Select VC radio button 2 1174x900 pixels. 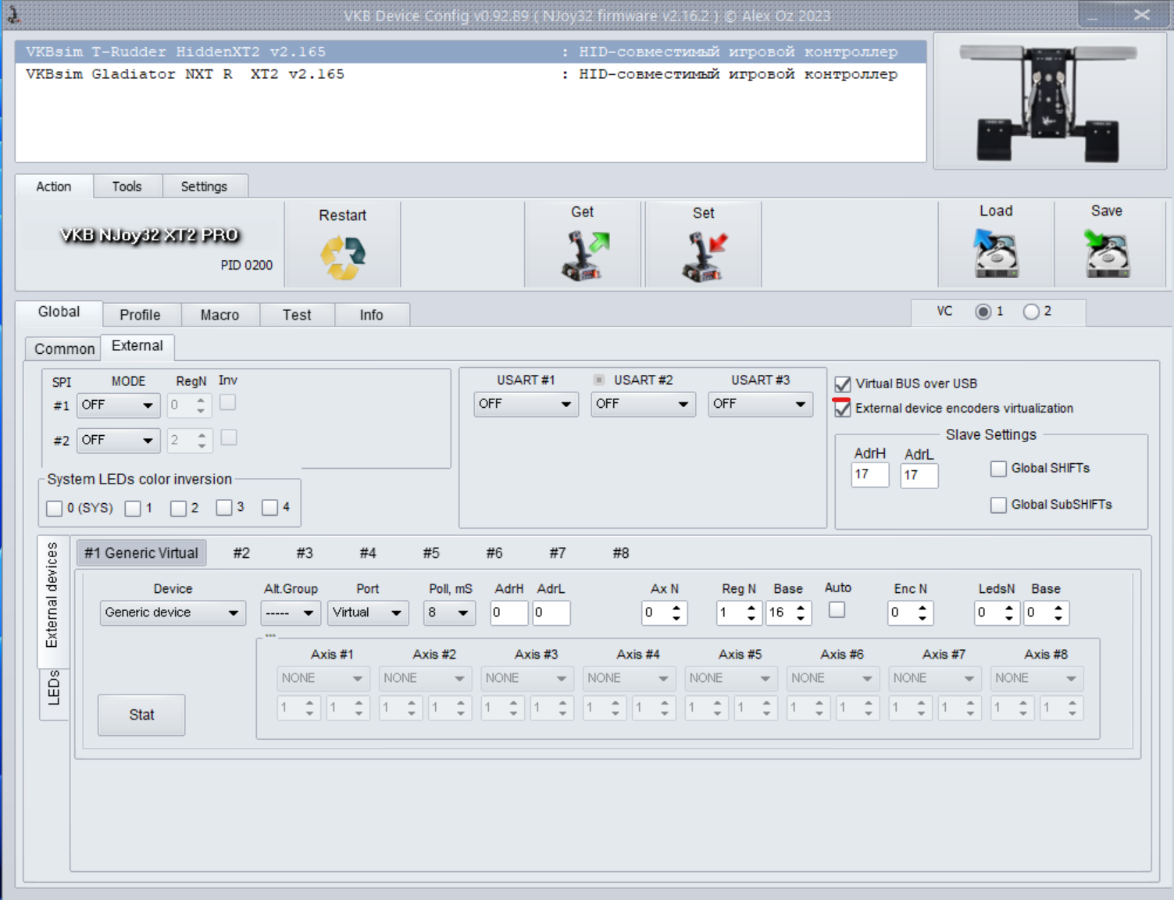[x=1031, y=312]
